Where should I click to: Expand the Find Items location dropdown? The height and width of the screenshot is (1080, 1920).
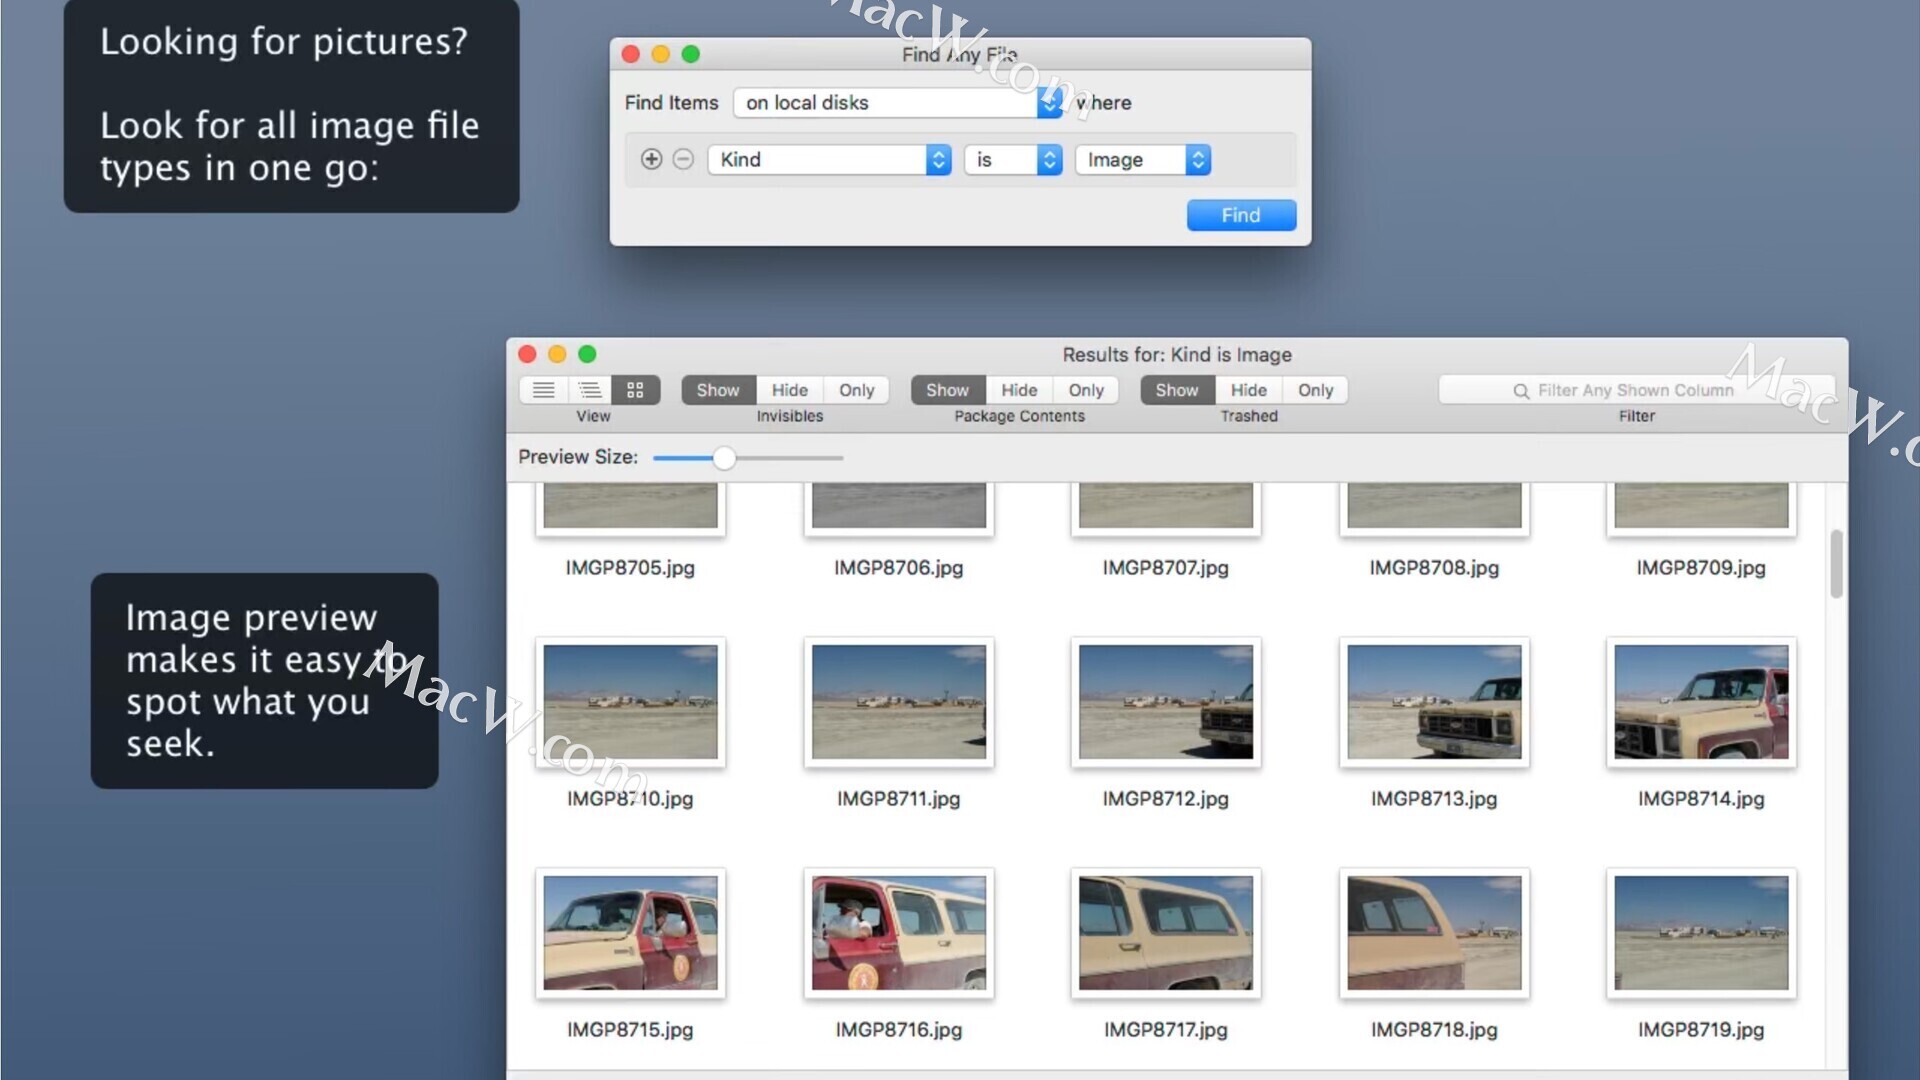pos(1052,102)
